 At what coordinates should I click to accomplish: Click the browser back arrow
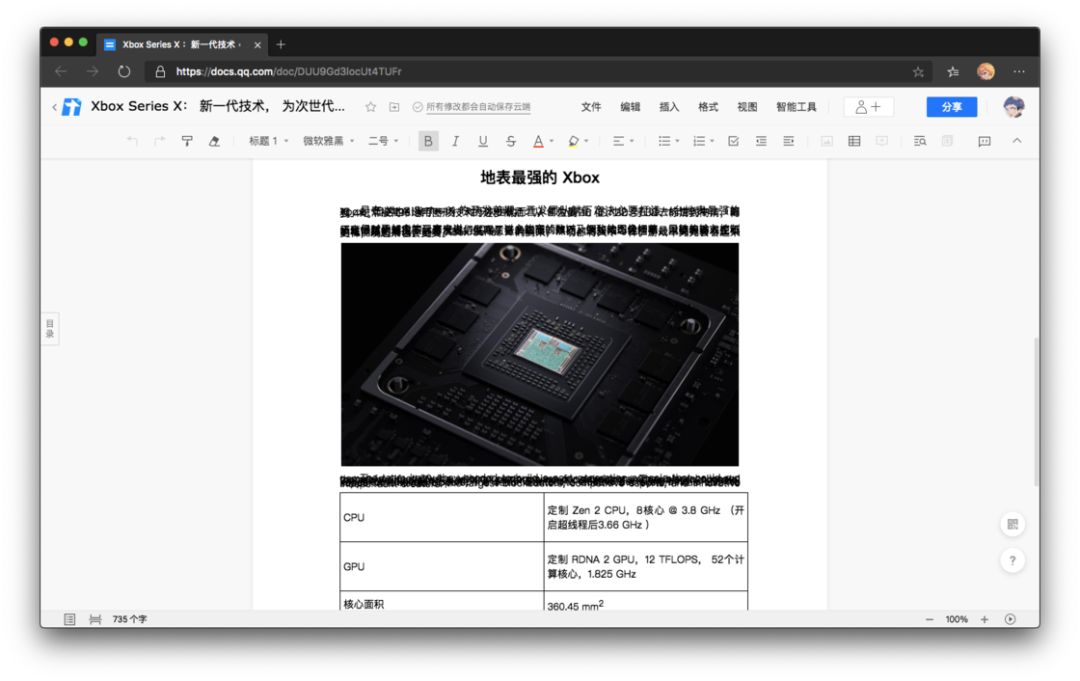pyautogui.click(x=61, y=71)
